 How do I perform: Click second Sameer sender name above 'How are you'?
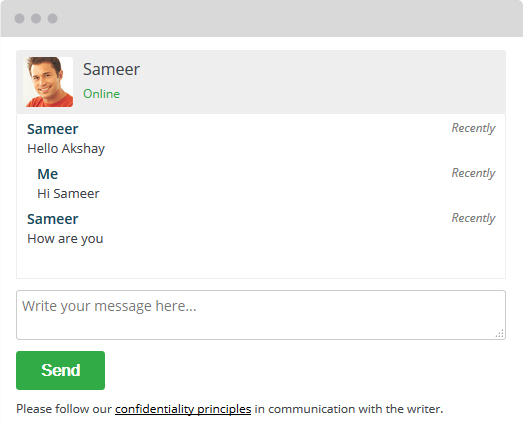(53, 219)
